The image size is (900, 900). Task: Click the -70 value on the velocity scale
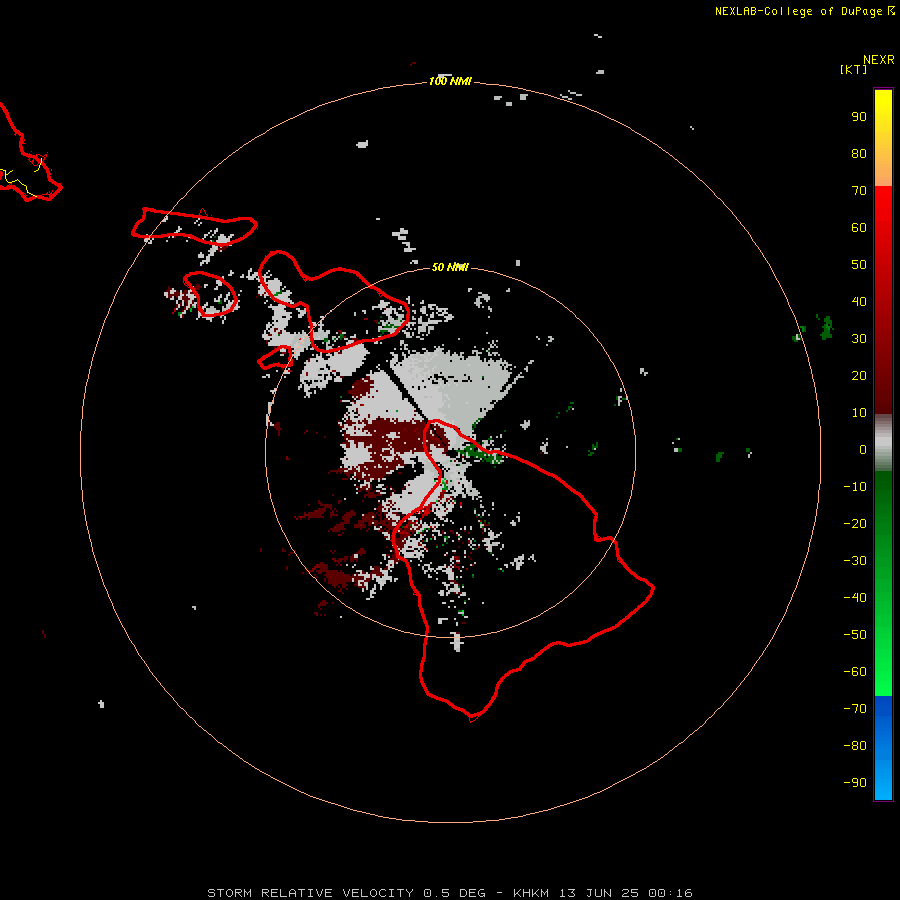855,709
